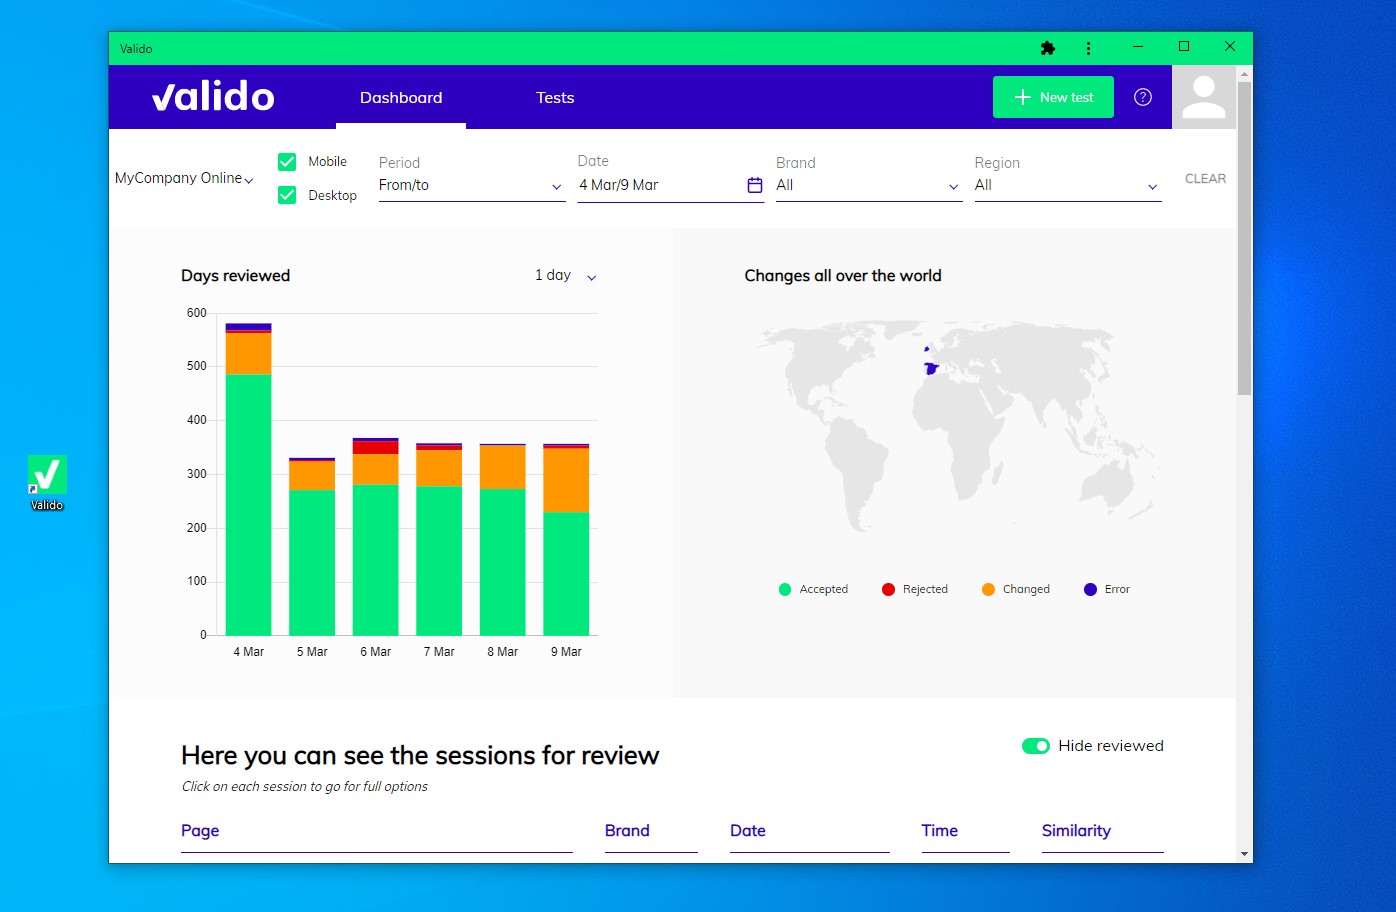The width and height of the screenshot is (1396, 912).
Task: Expand the MyCompany Online selector
Action: (x=184, y=178)
